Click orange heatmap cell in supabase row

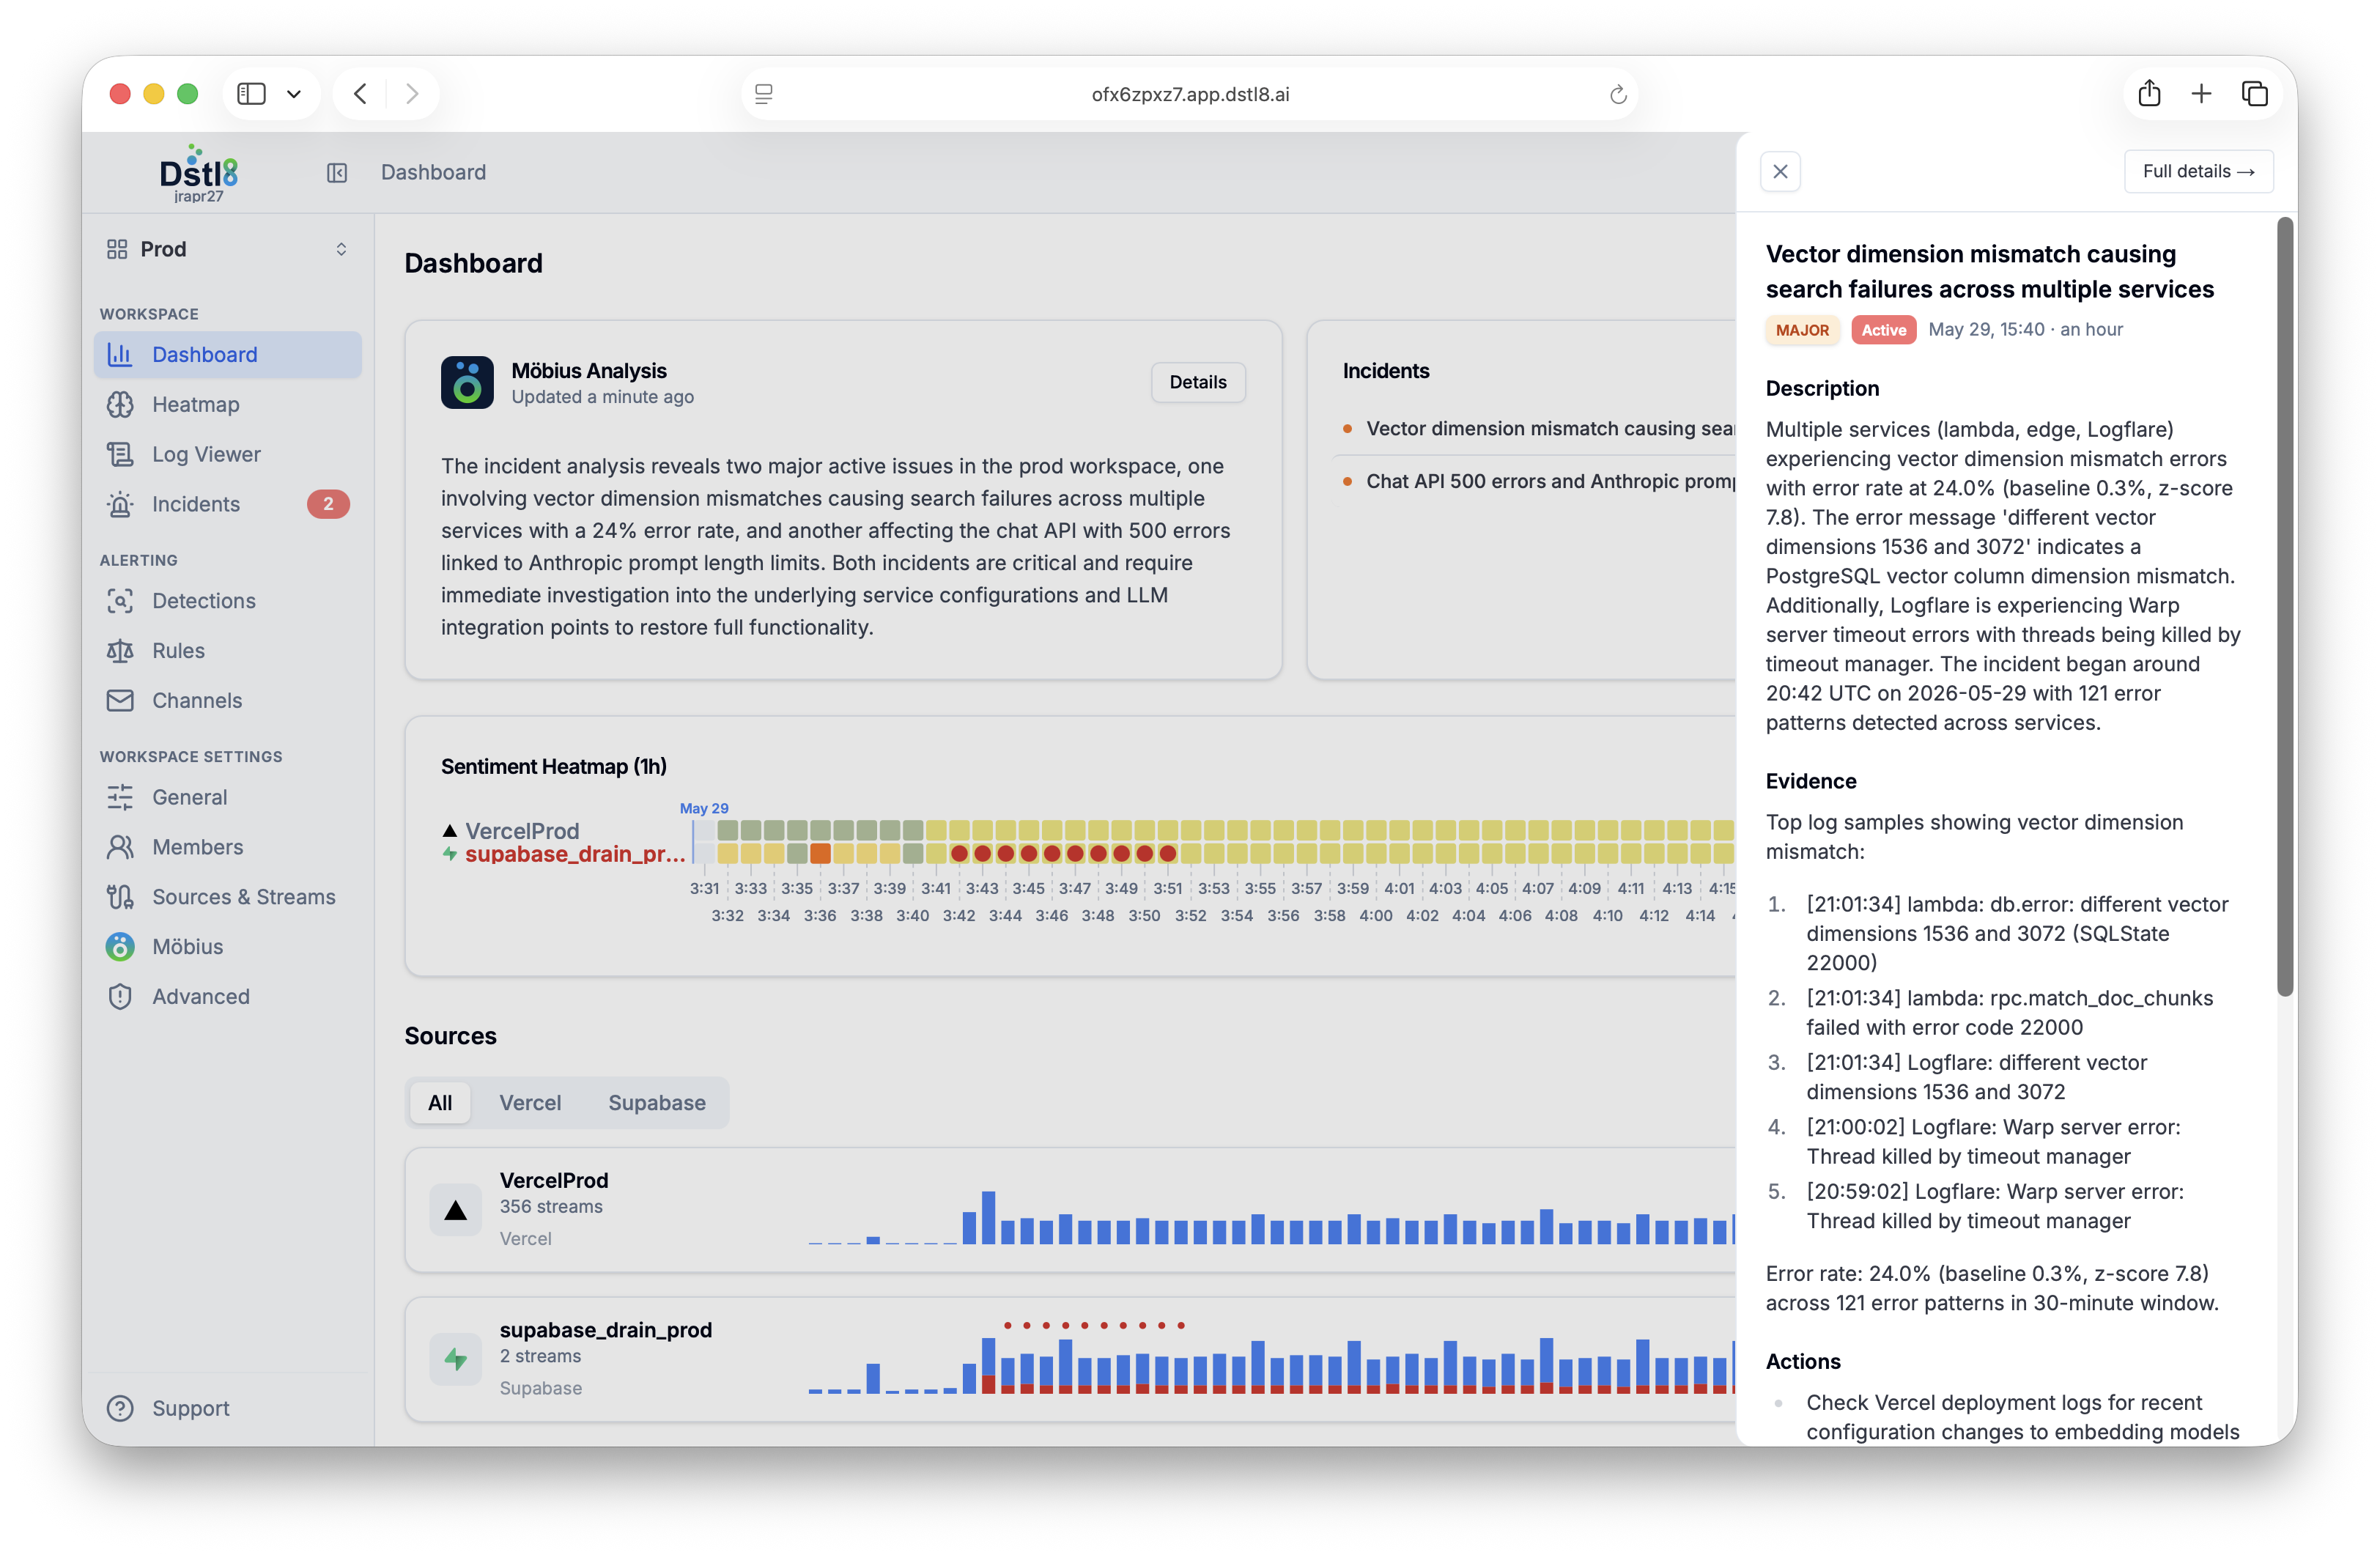(x=820, y=854)
